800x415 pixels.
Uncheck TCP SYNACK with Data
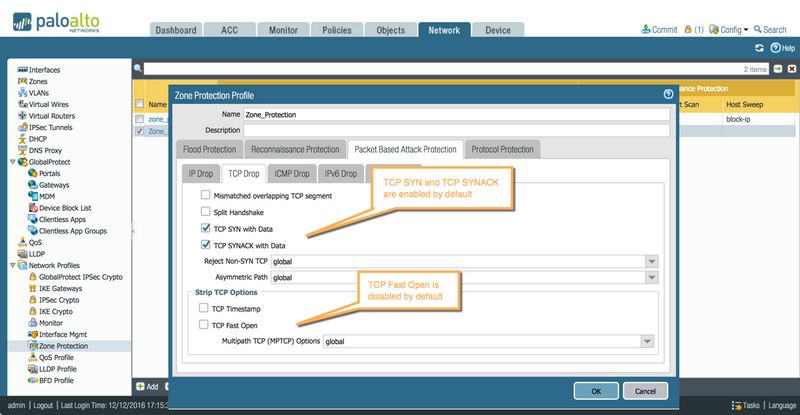tap(206, 245)
